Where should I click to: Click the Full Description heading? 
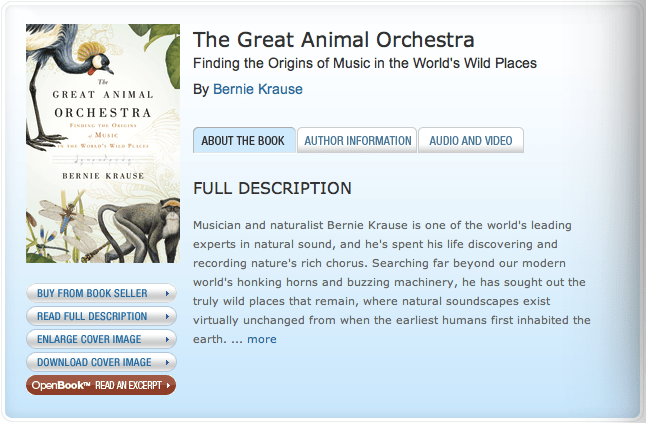coord(272,188)
